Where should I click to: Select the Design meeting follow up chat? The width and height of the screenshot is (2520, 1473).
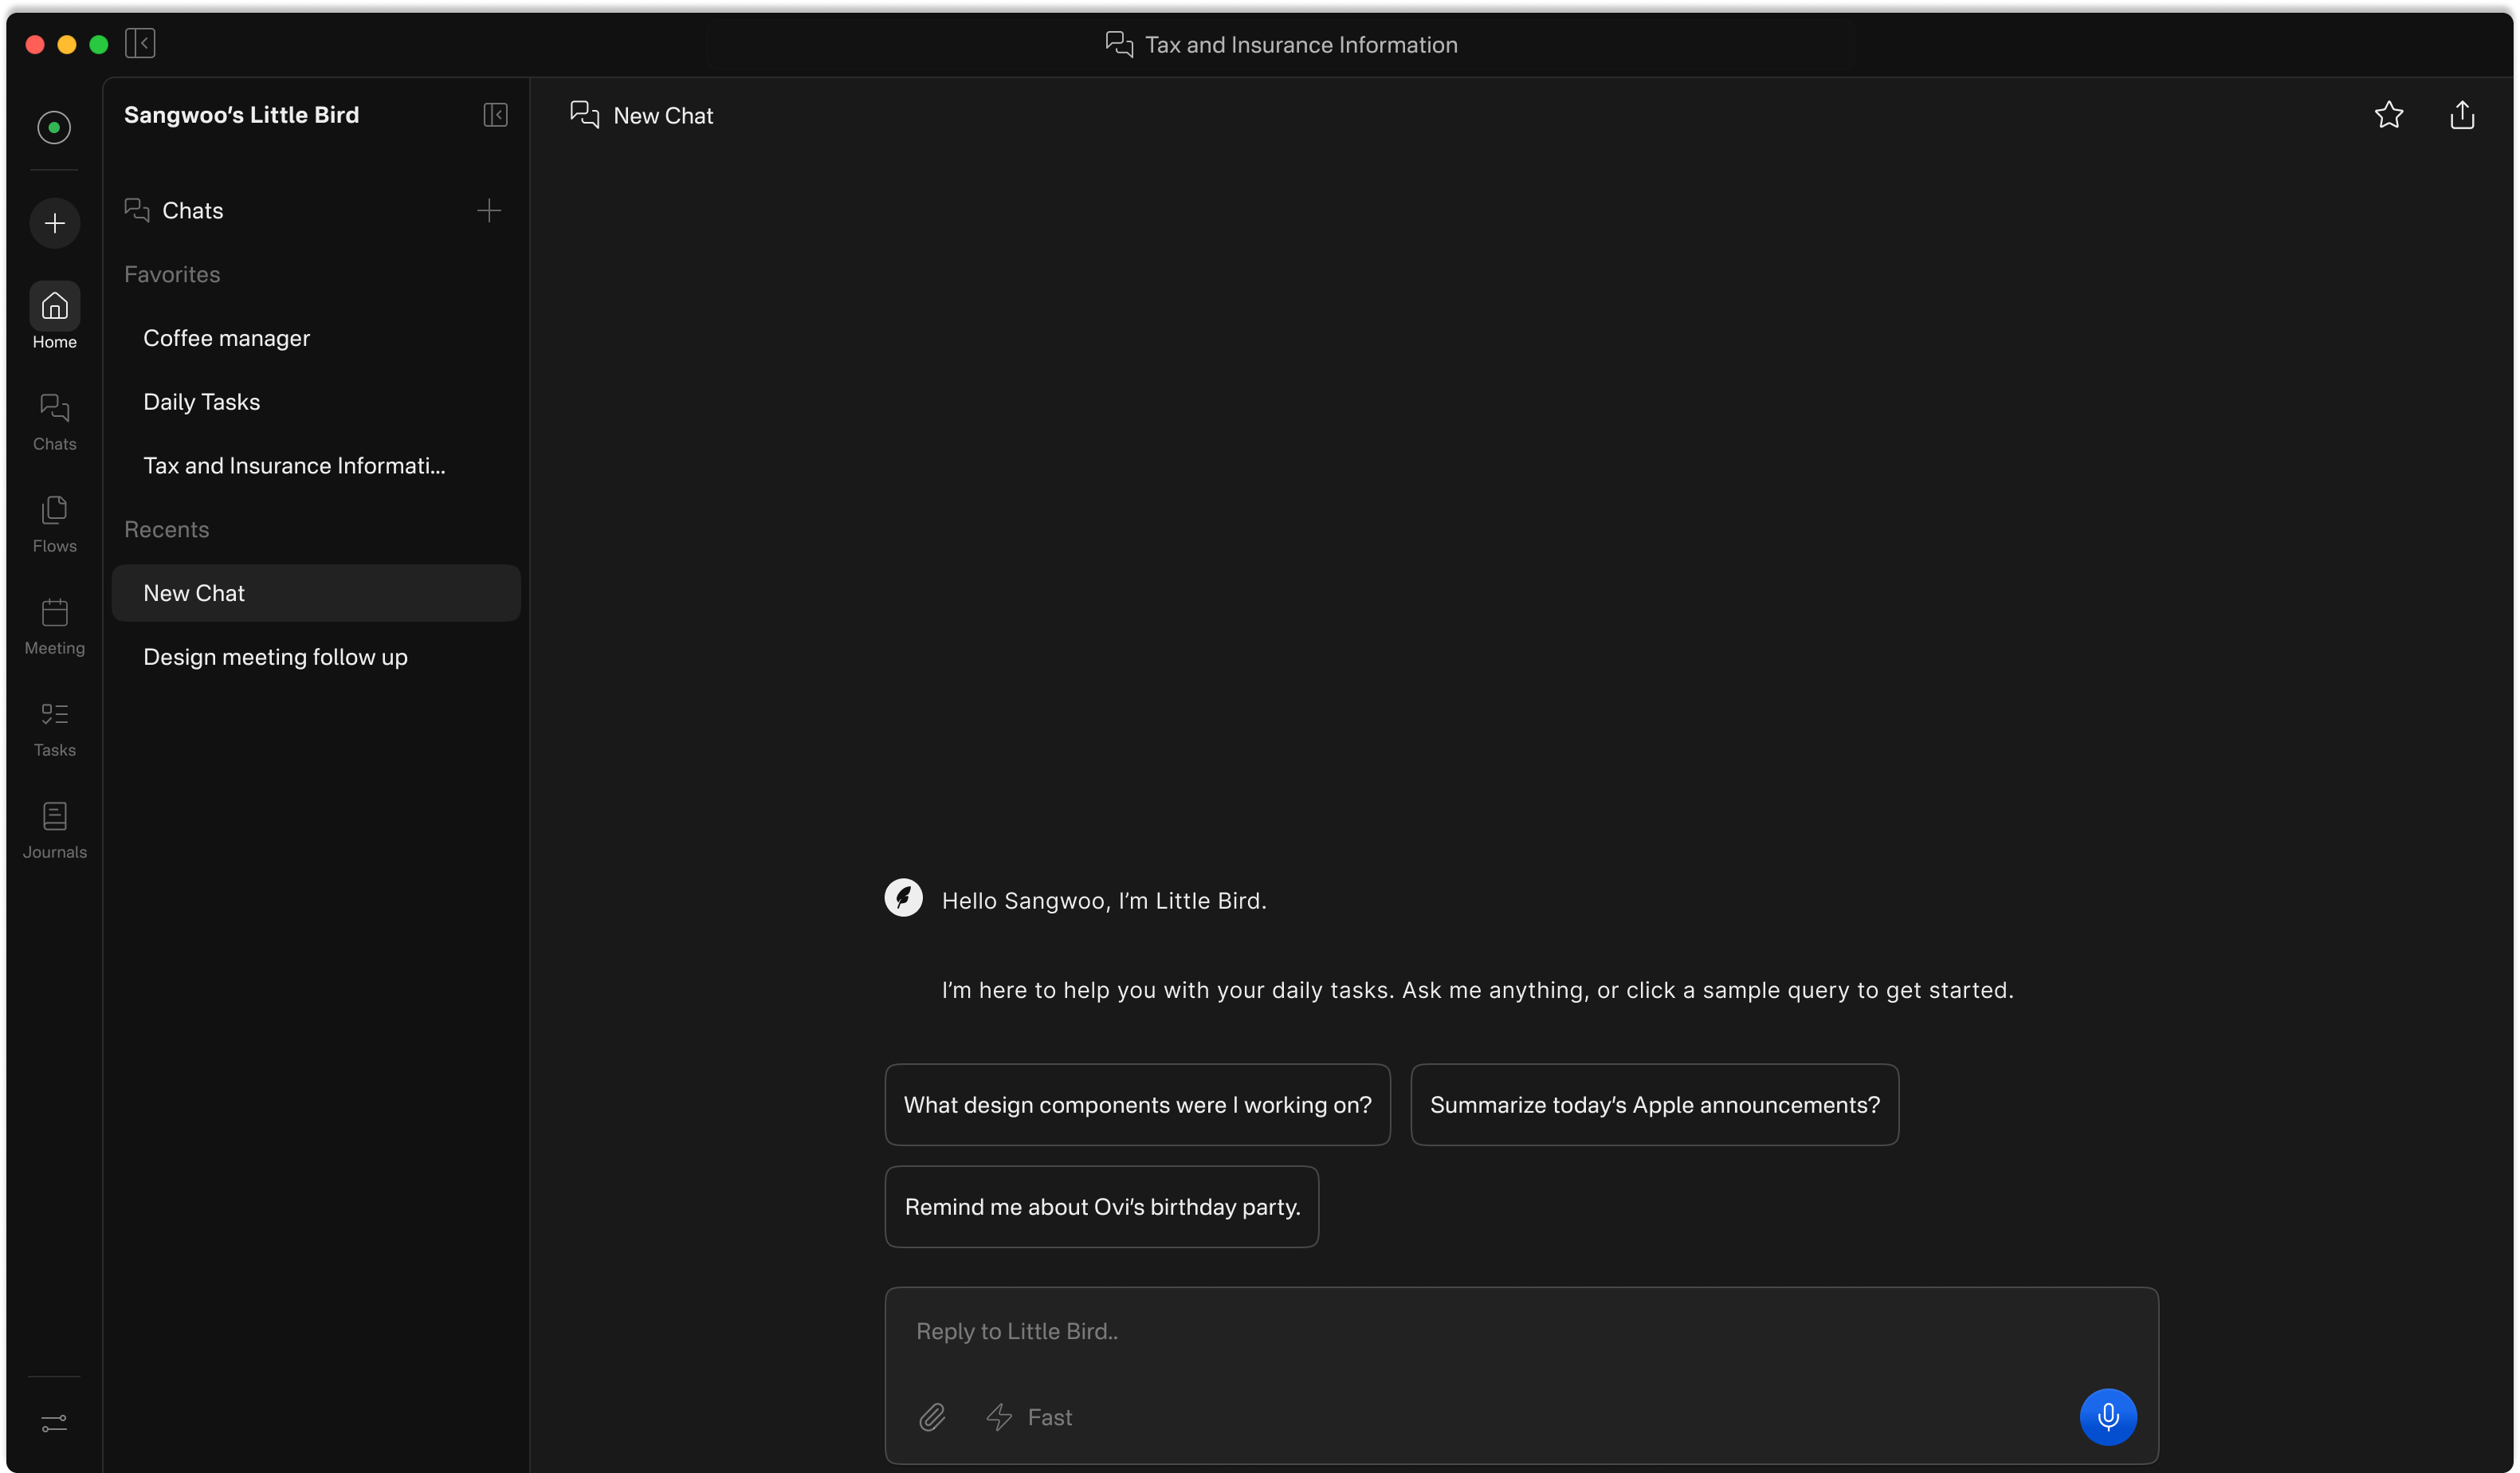[x=275, y=657]
